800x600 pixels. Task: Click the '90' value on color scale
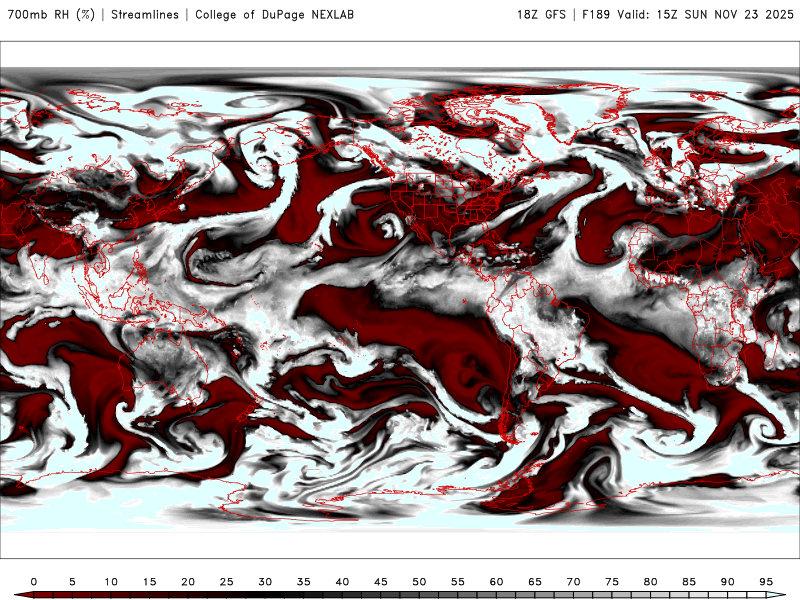point(728,582)
